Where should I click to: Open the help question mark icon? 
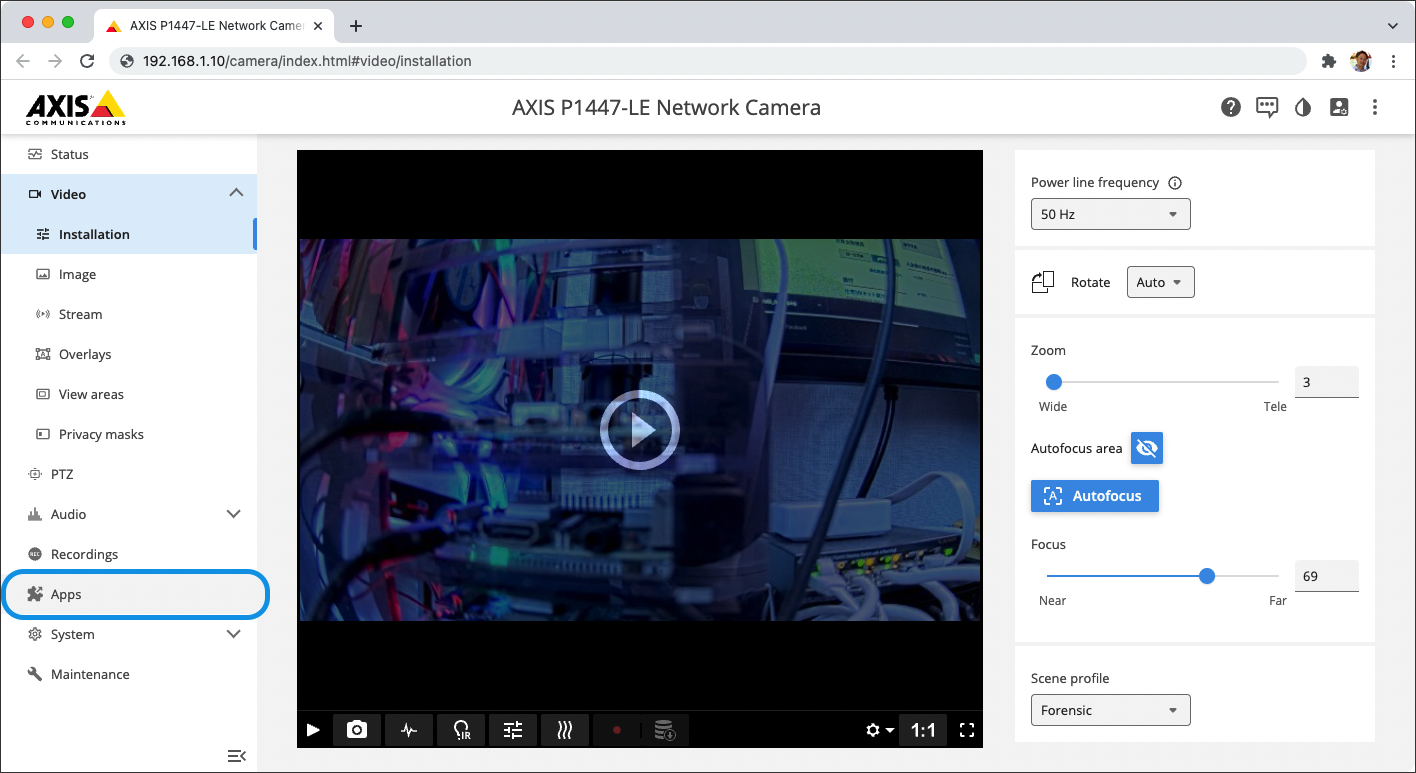pos(1231,107)
